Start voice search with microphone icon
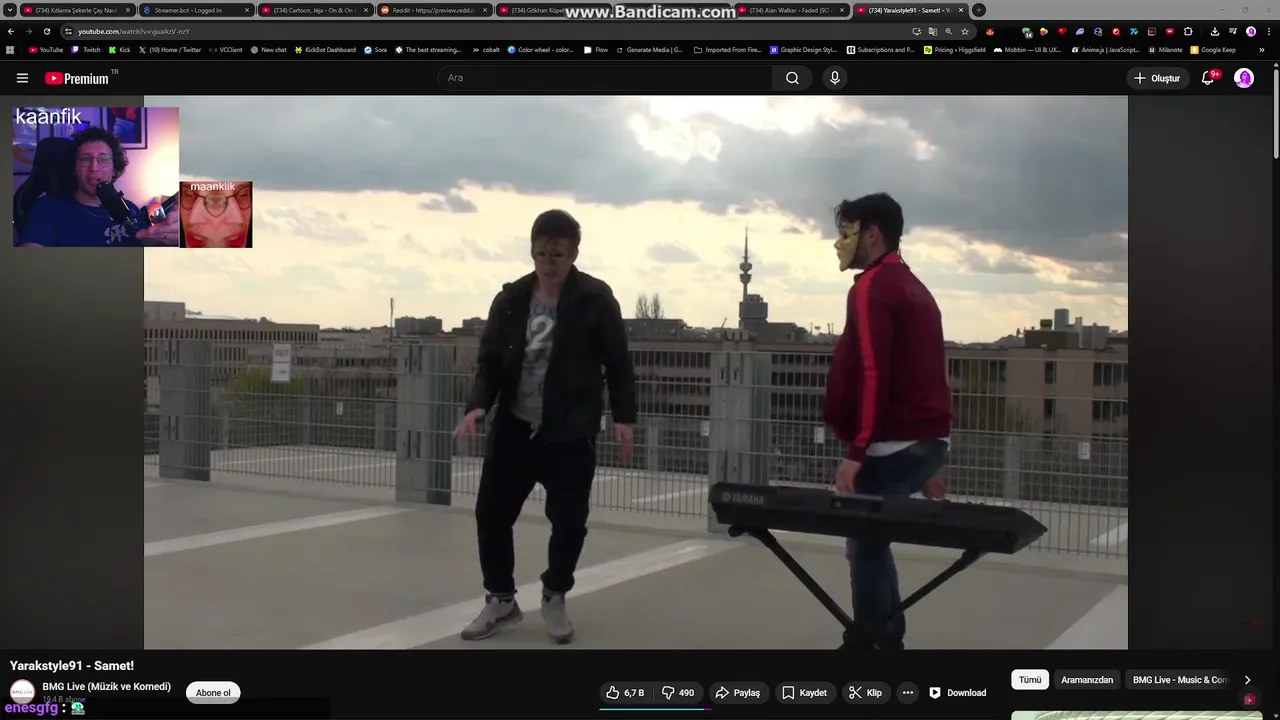Viewport: 1280px width, 720px height. tap(835, 78)
